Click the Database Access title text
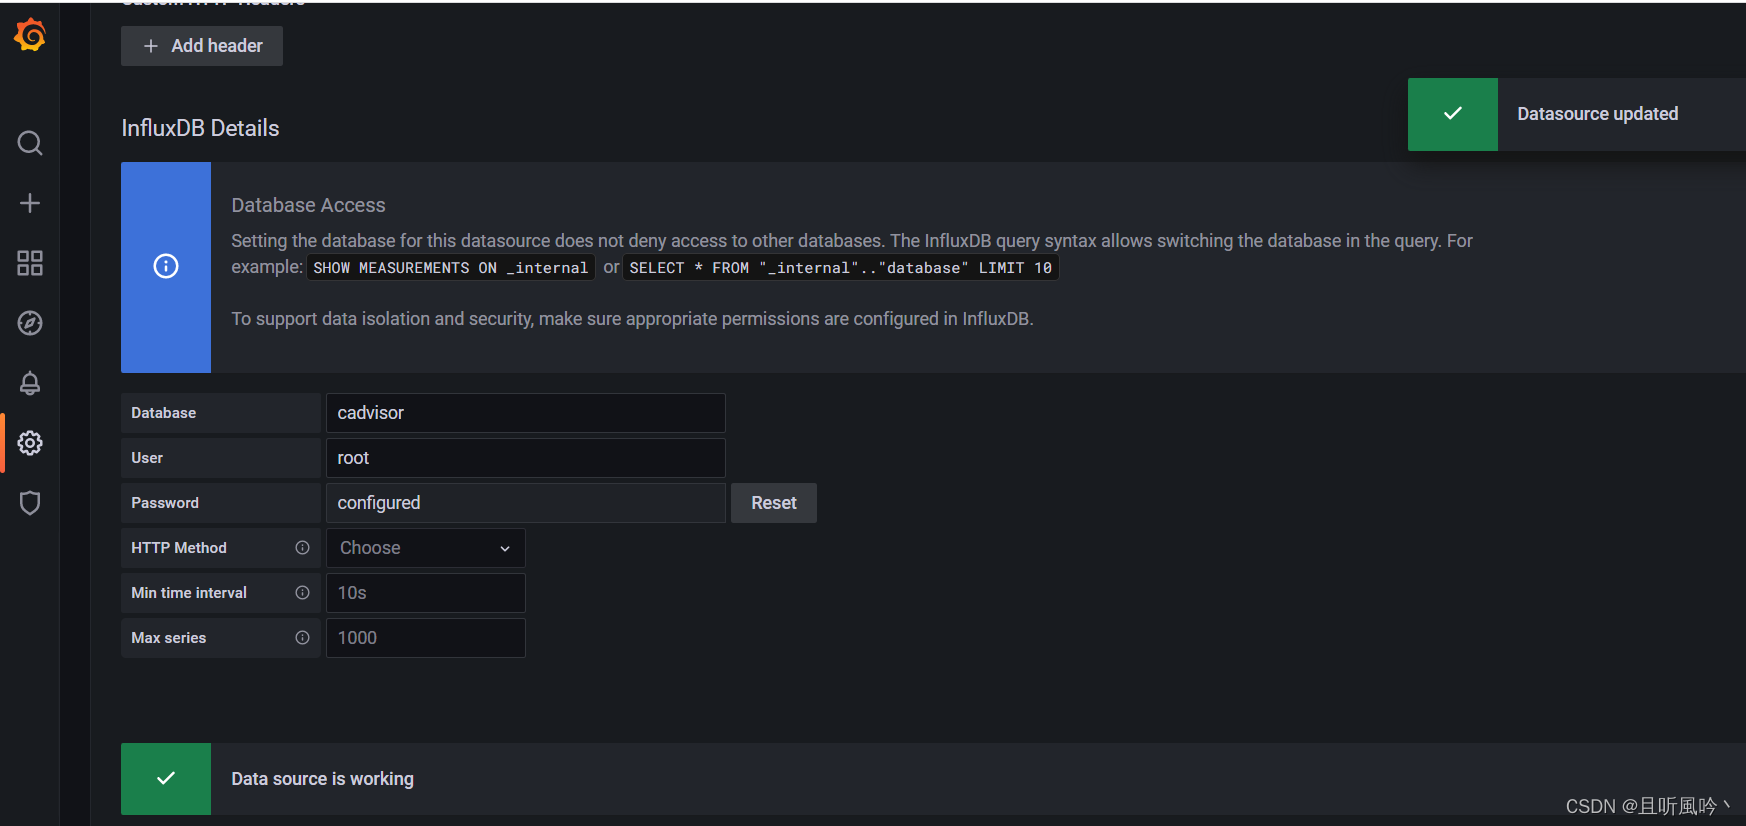The width and height of the screenshot is (1746, 826). (x=308, y=205)
